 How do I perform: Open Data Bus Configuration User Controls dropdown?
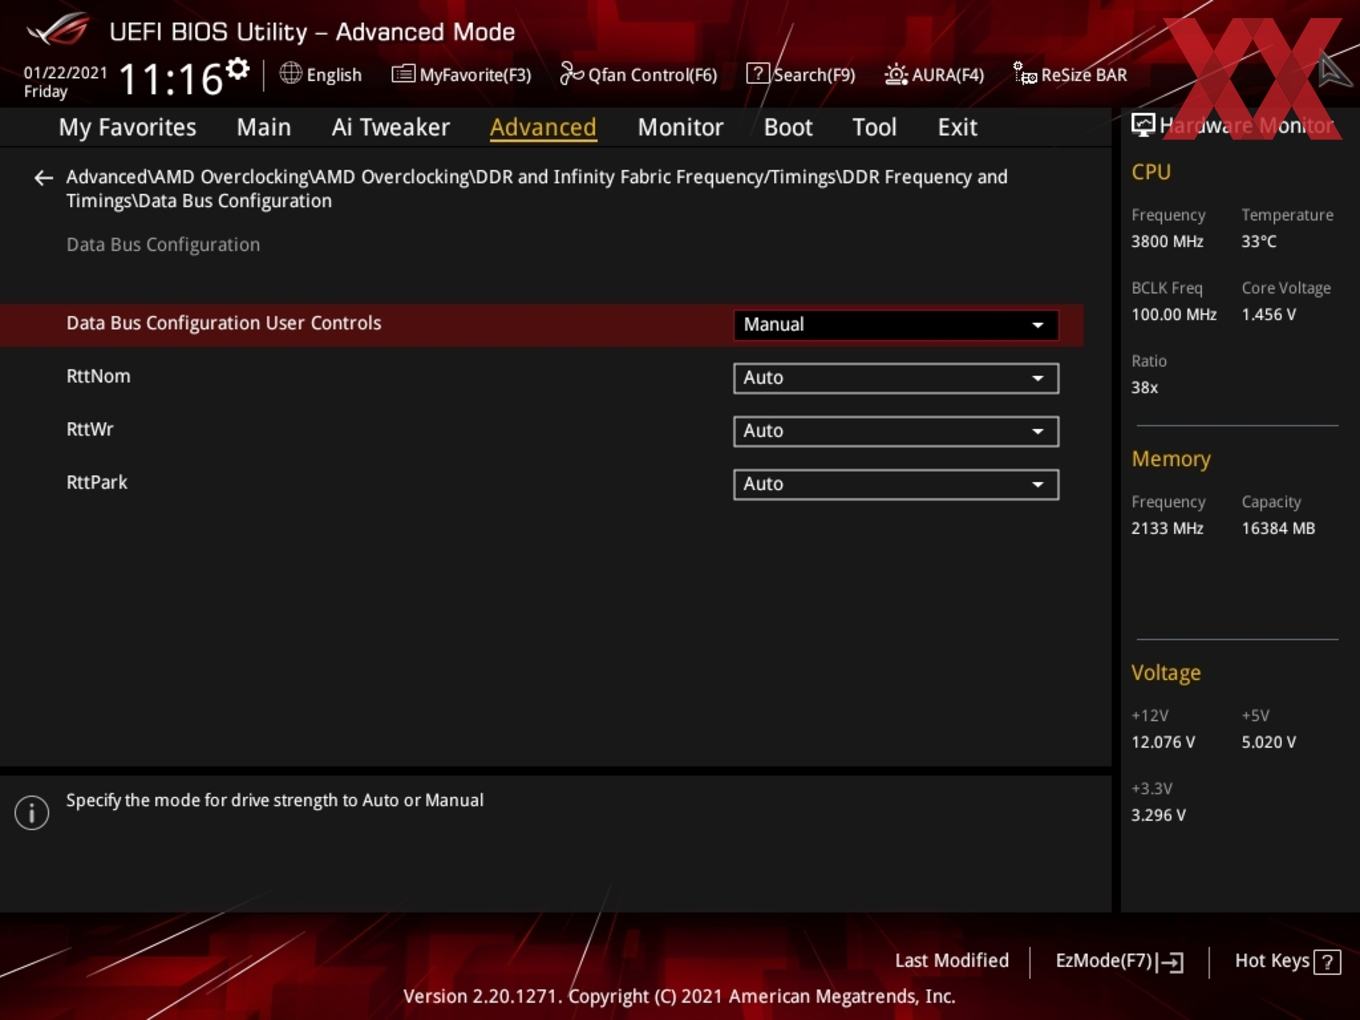(x=896, y=325)
